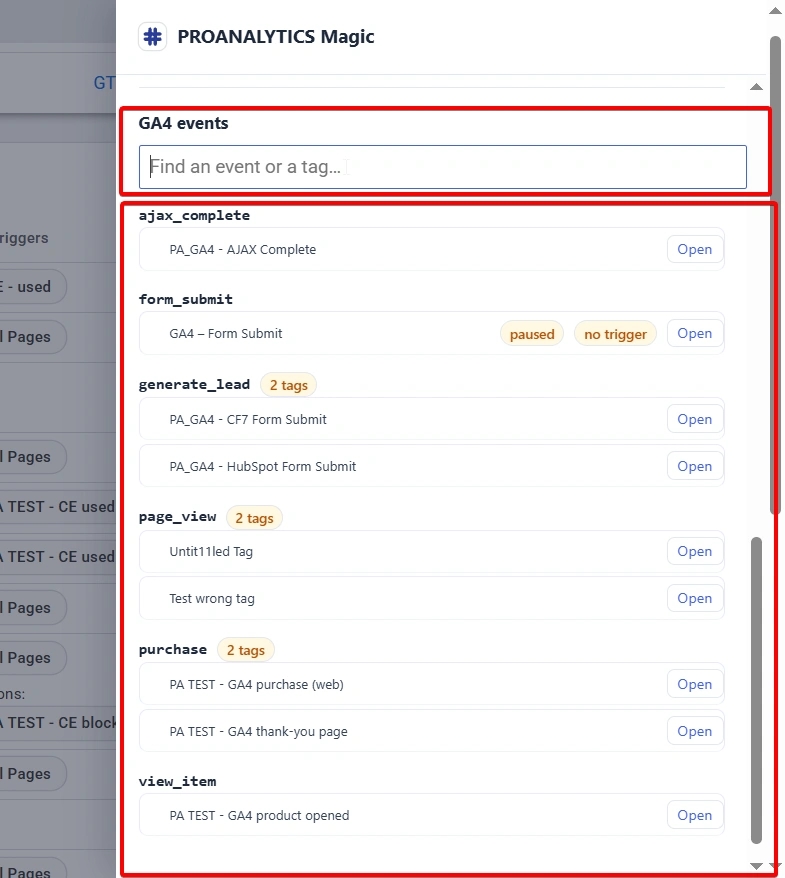Click the no trigger badge

pos(615,334)
